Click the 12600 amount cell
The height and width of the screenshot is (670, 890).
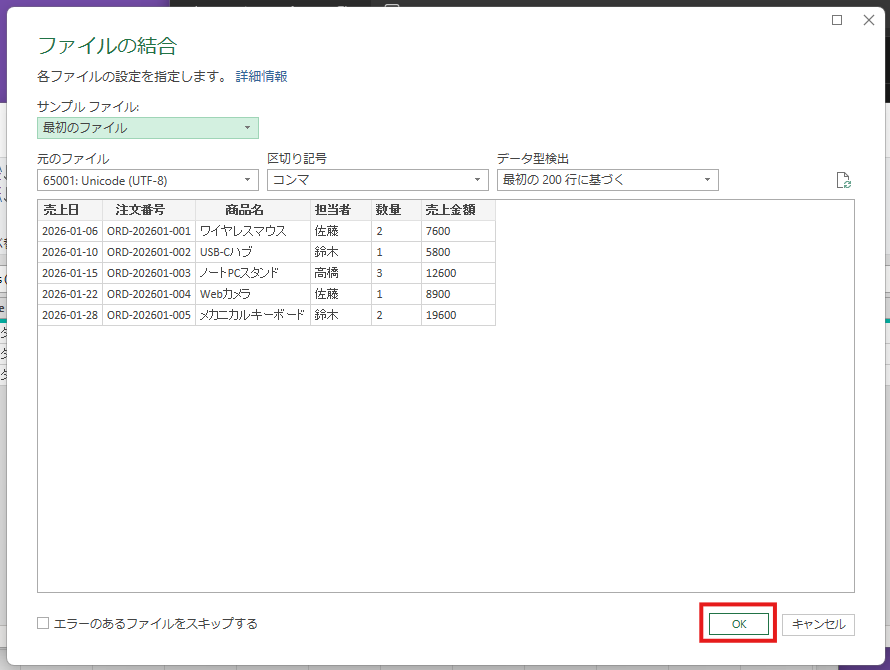458,273
